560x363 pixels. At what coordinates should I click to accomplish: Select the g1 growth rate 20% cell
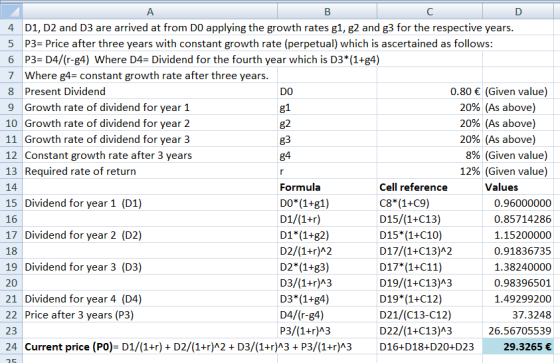point(430,107)
